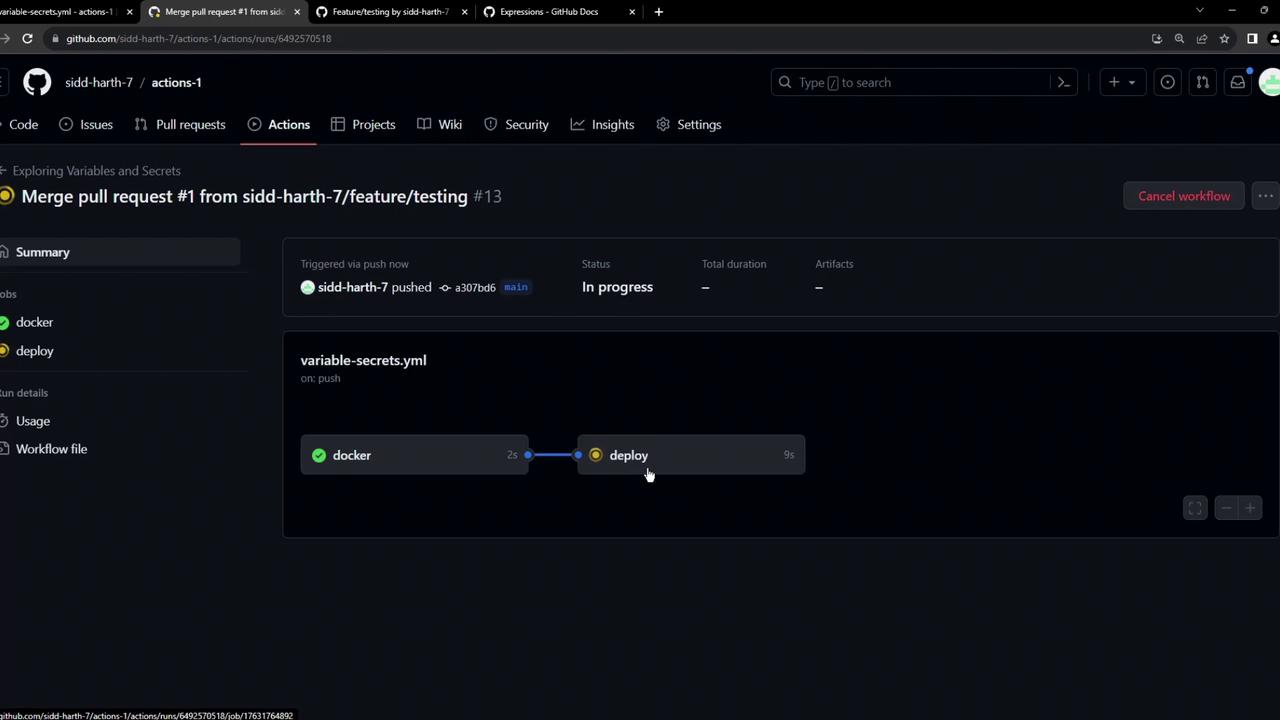Click the install app icon in address bar
Screen dimensions: 1280x720
(1157, 38)
